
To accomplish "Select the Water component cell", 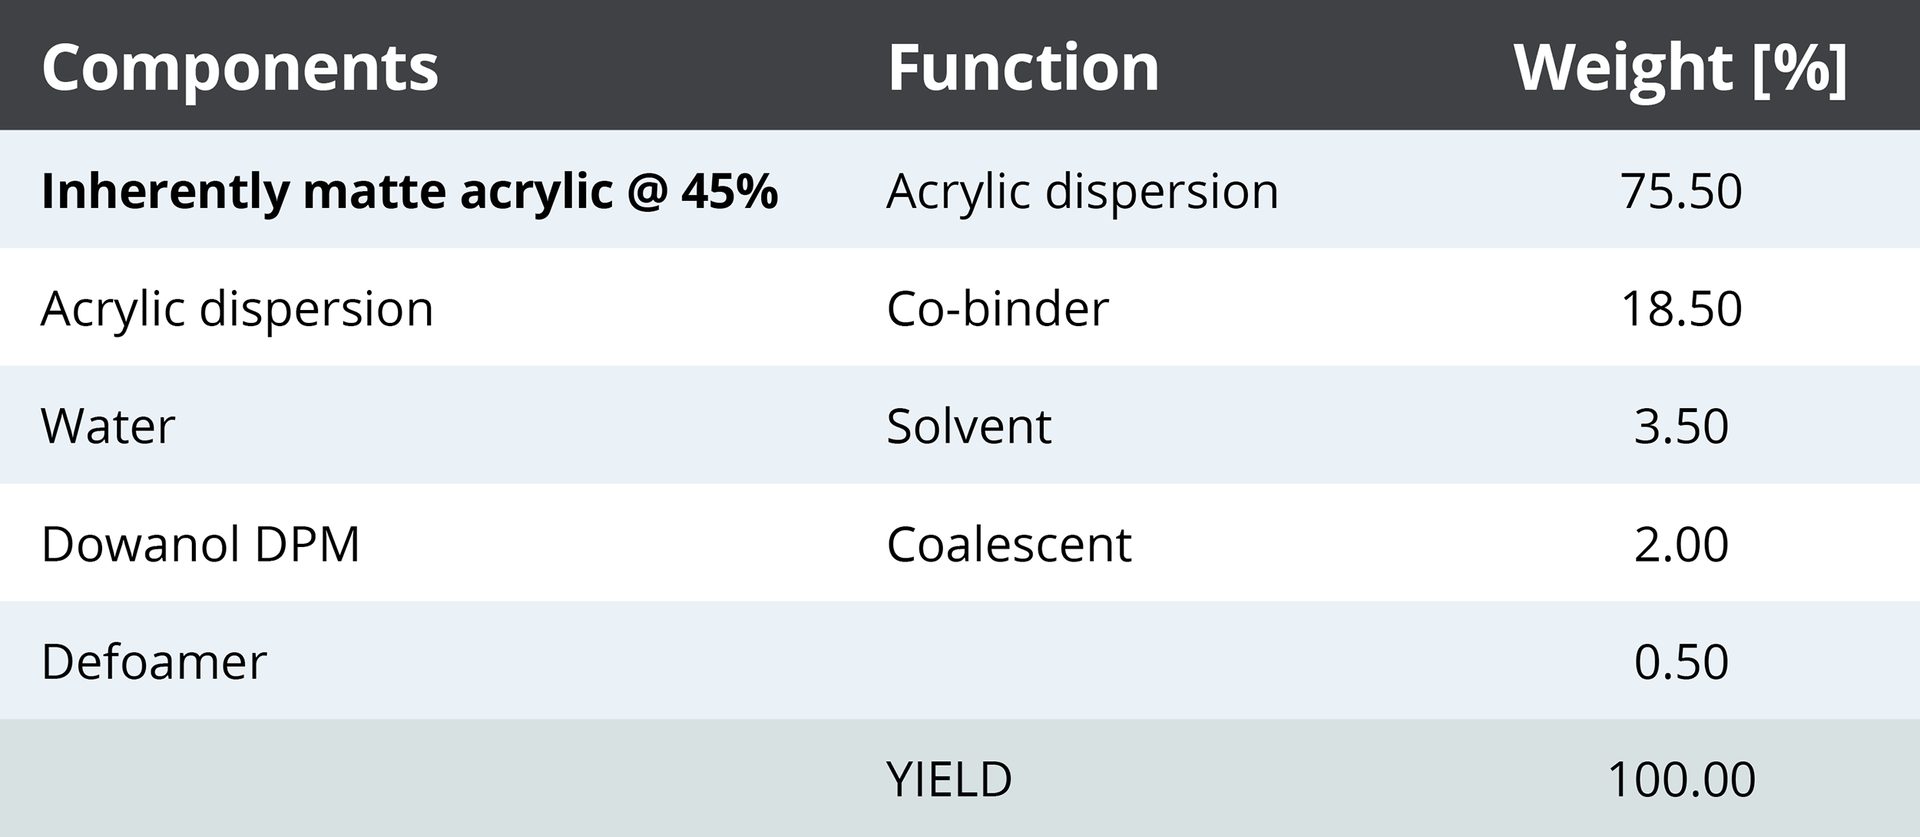I will tap(108, 426).
